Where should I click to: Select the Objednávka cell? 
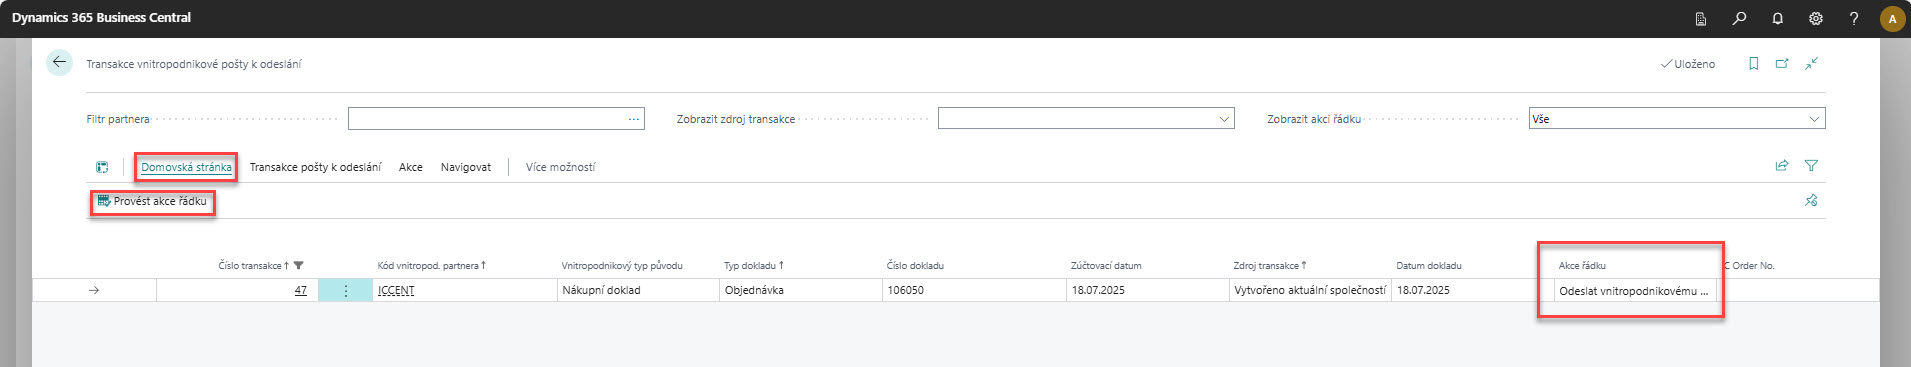tap(800, 290)
